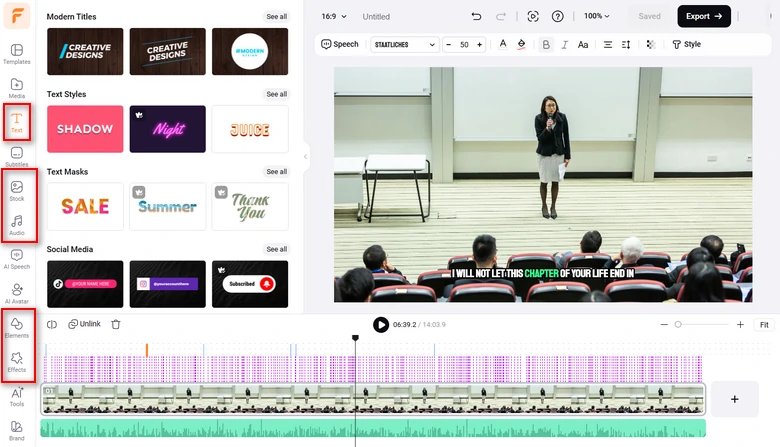This screenshot has height=447, width=780.
Task: Click the Speech button in toolbar
Action: (340, 44)
